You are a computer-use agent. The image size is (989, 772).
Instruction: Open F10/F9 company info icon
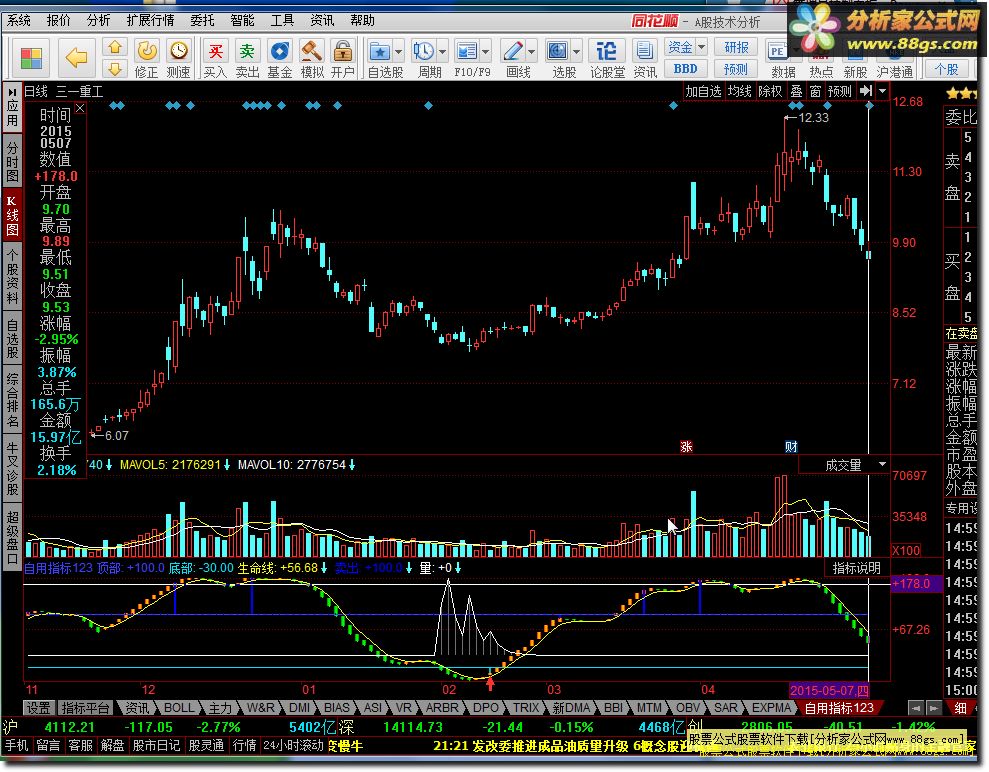[x=467, y=51]
